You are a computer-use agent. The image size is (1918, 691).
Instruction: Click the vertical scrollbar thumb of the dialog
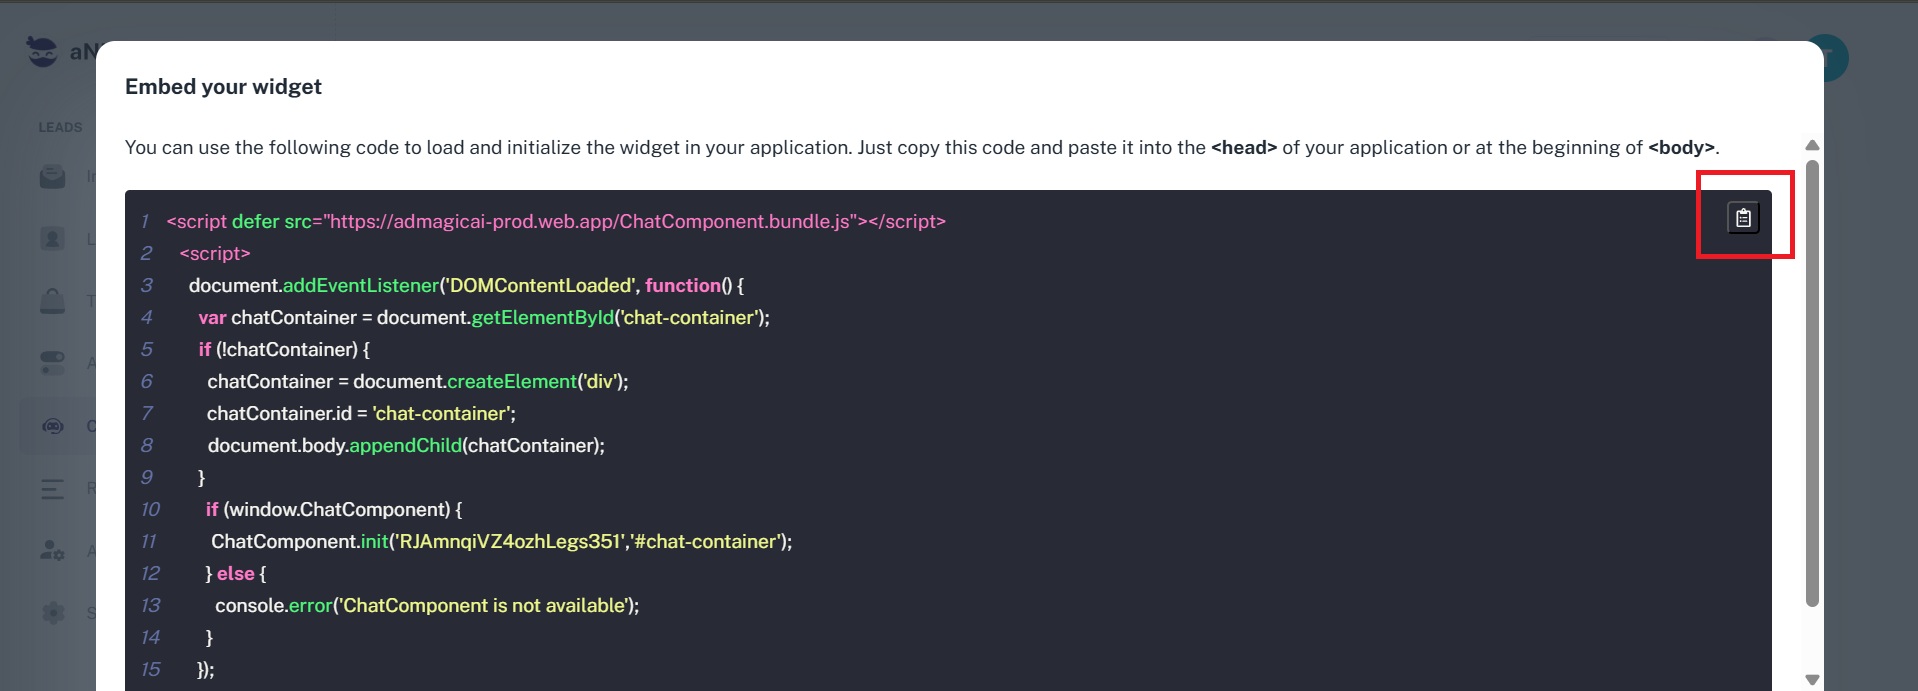tap(1812, 383)
